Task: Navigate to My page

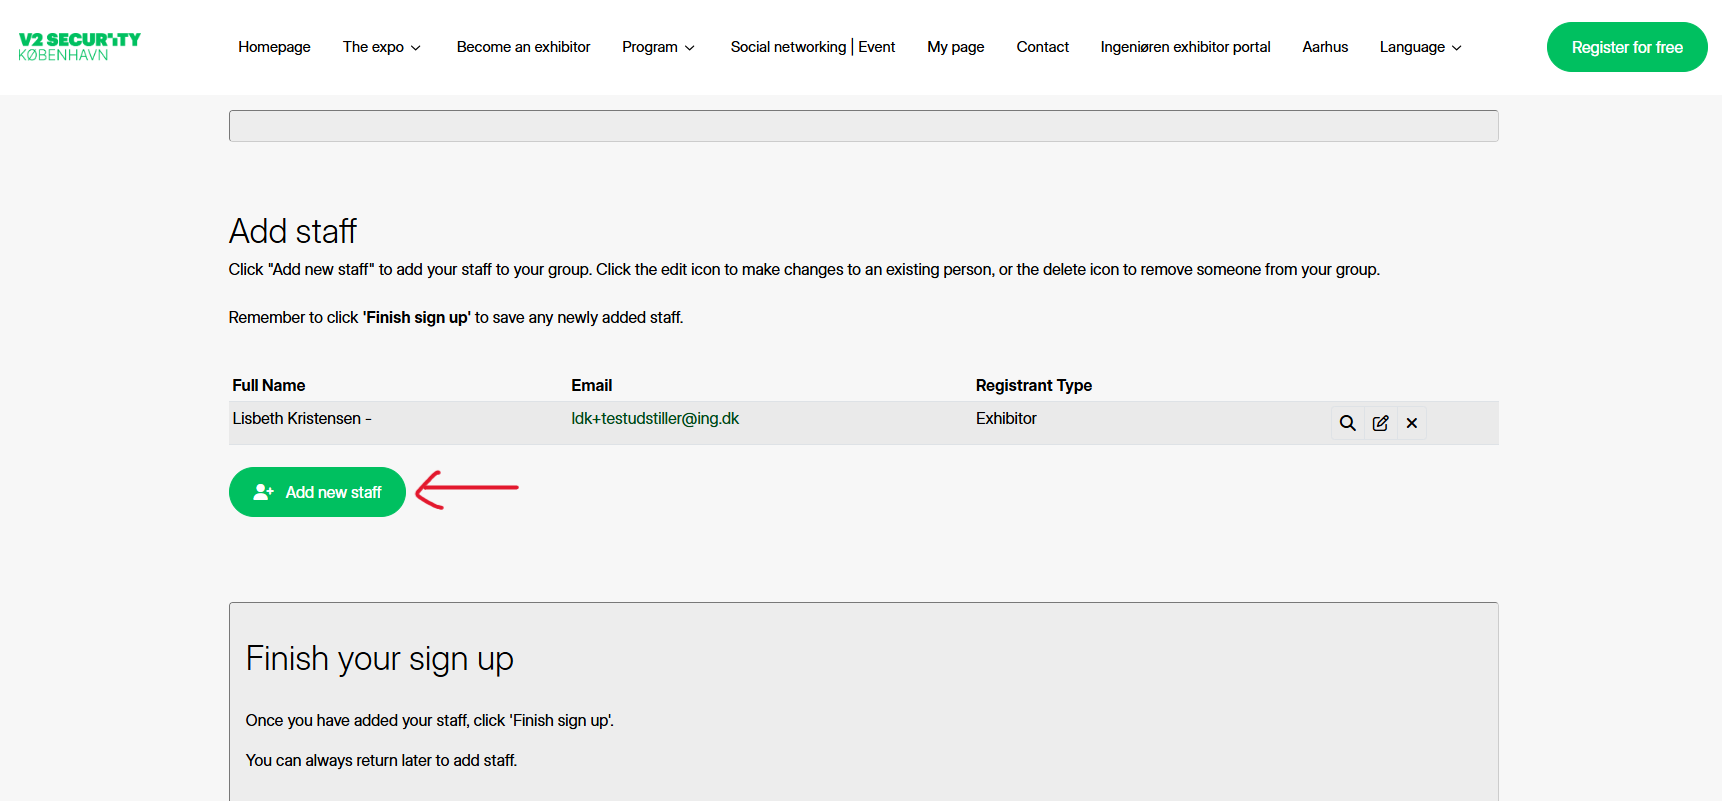Action: click(x=955, y=47)
